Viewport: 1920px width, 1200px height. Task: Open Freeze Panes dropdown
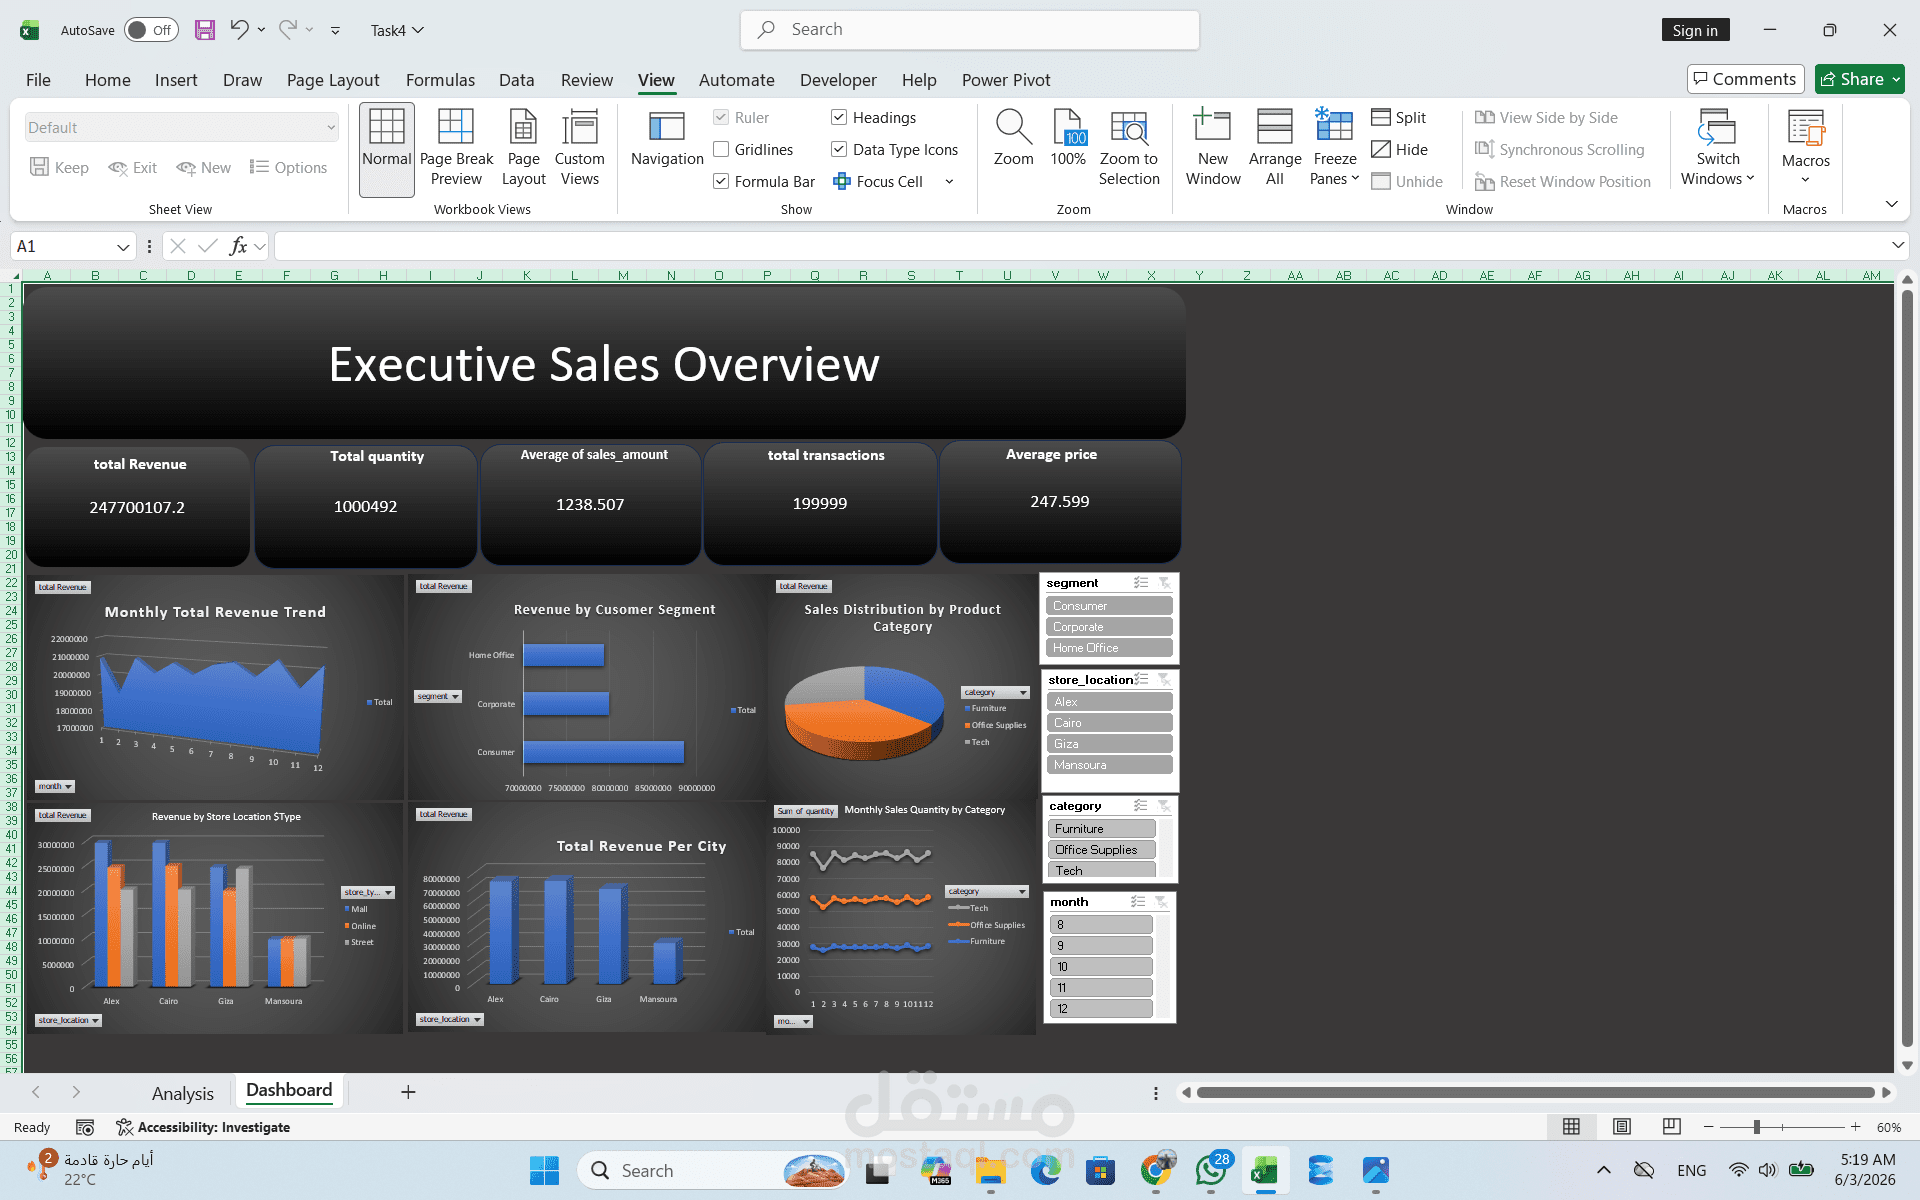tap(1335, 149)
